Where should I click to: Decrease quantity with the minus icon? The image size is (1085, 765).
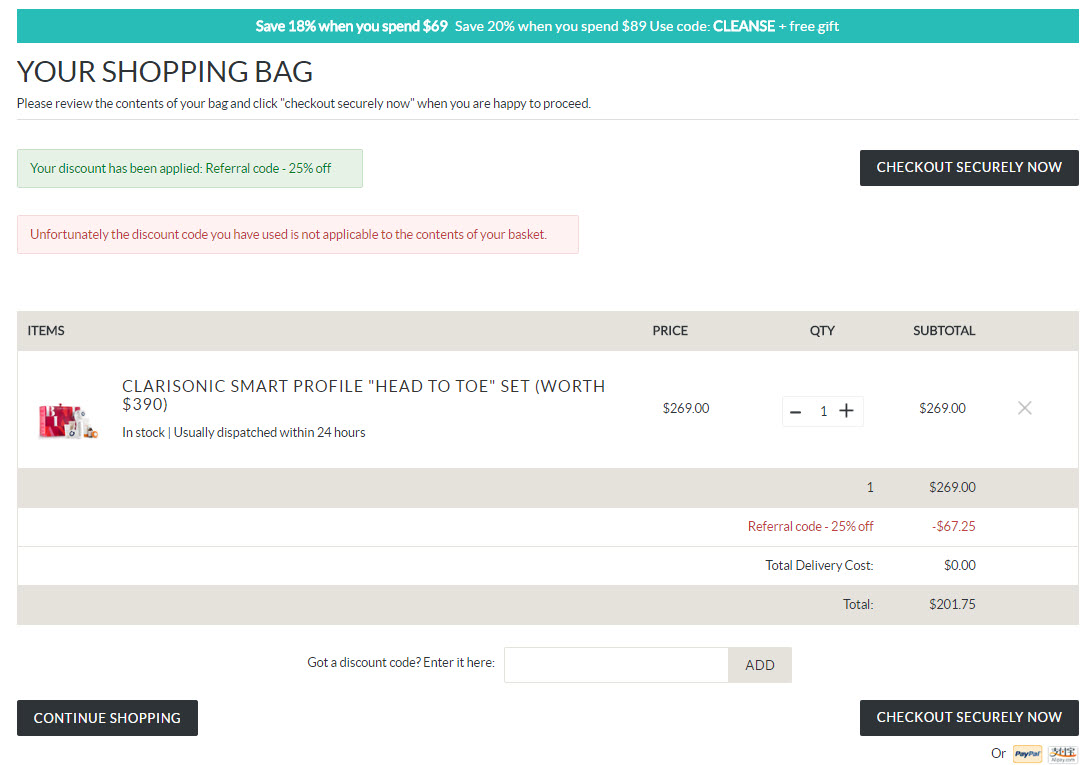(796, 412)
